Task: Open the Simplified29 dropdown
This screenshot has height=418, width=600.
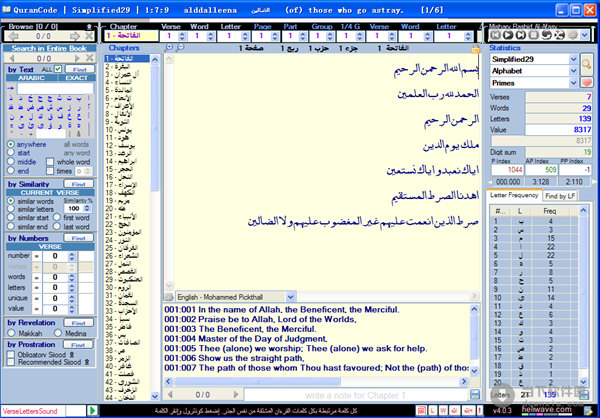Action: point(573,59)
